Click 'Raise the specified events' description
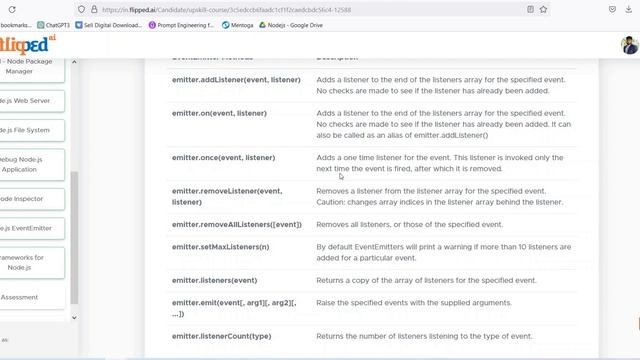Image resolution: width=640 pixels, height=360 pixels. click(414, 303)
